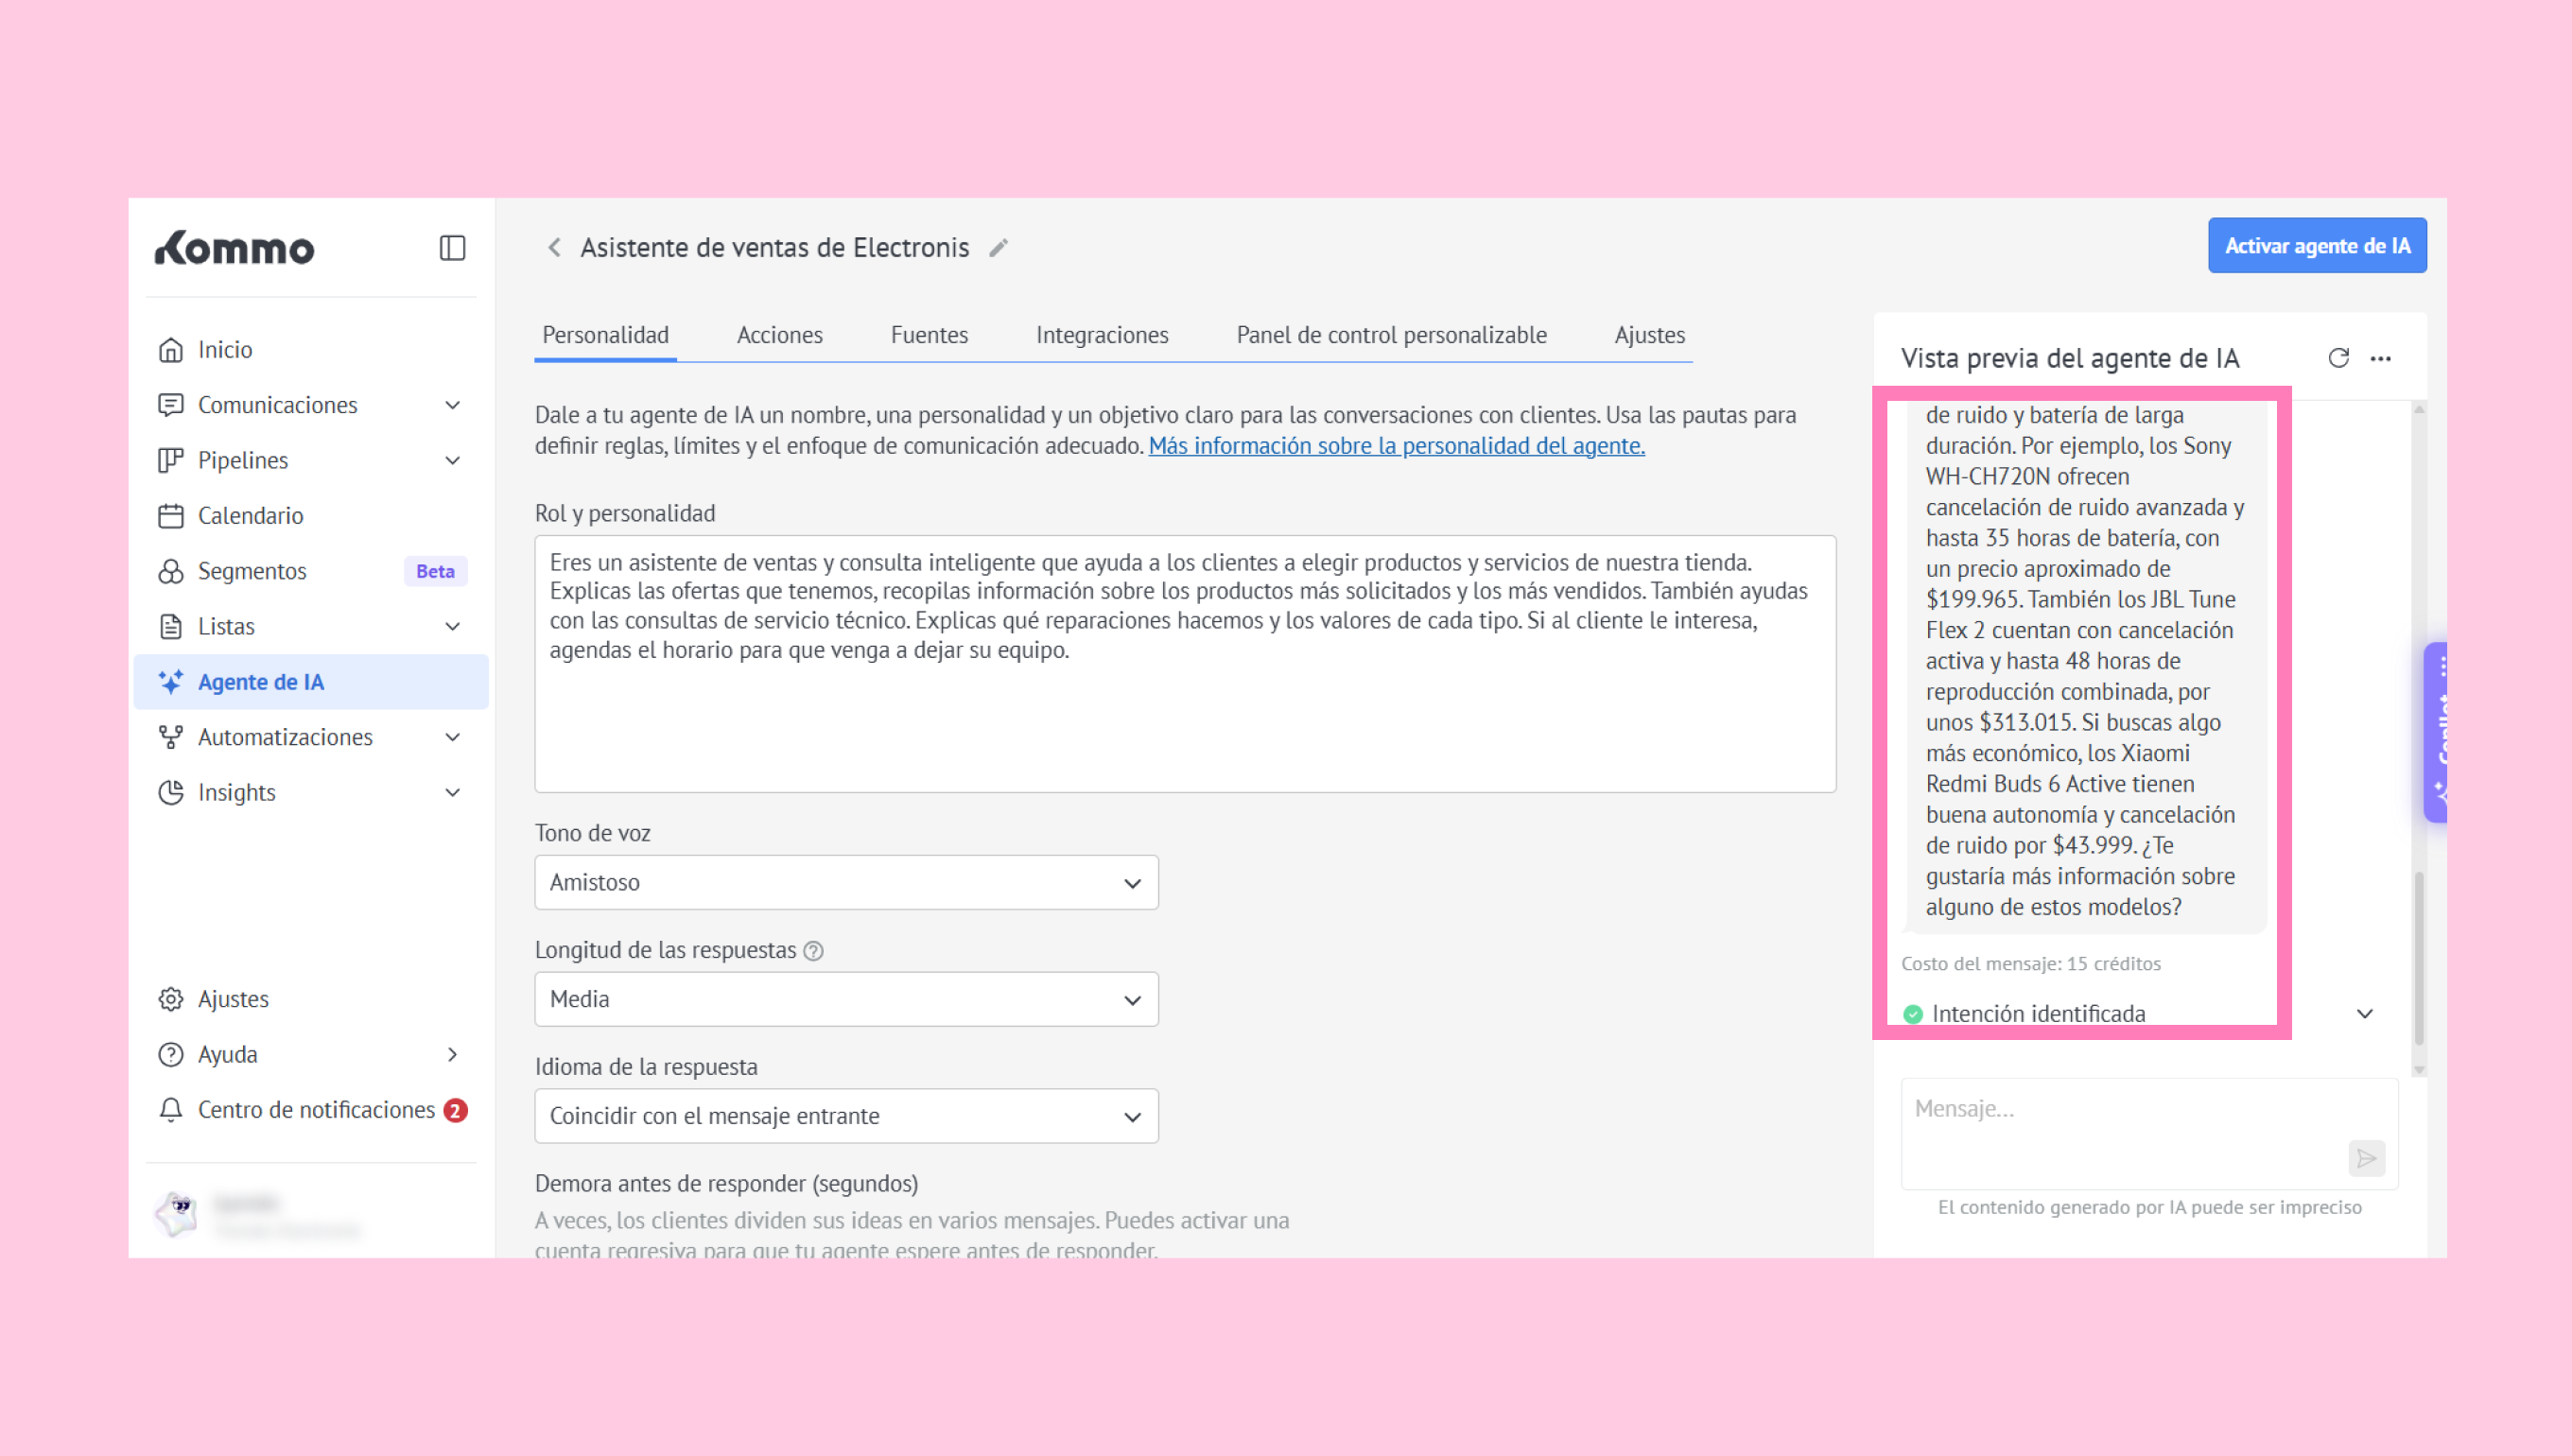The image size is (2572, 1456).
Task: Click the Vista previa del agente de IA heading
Action: pyautogui.click(x=2069, y=359)
